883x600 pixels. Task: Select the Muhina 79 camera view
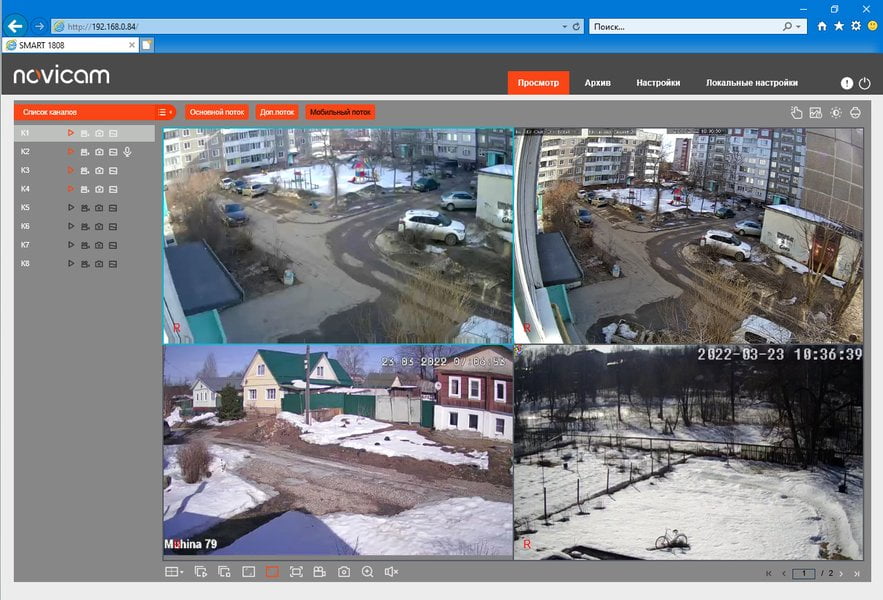[x=338, y=451]
